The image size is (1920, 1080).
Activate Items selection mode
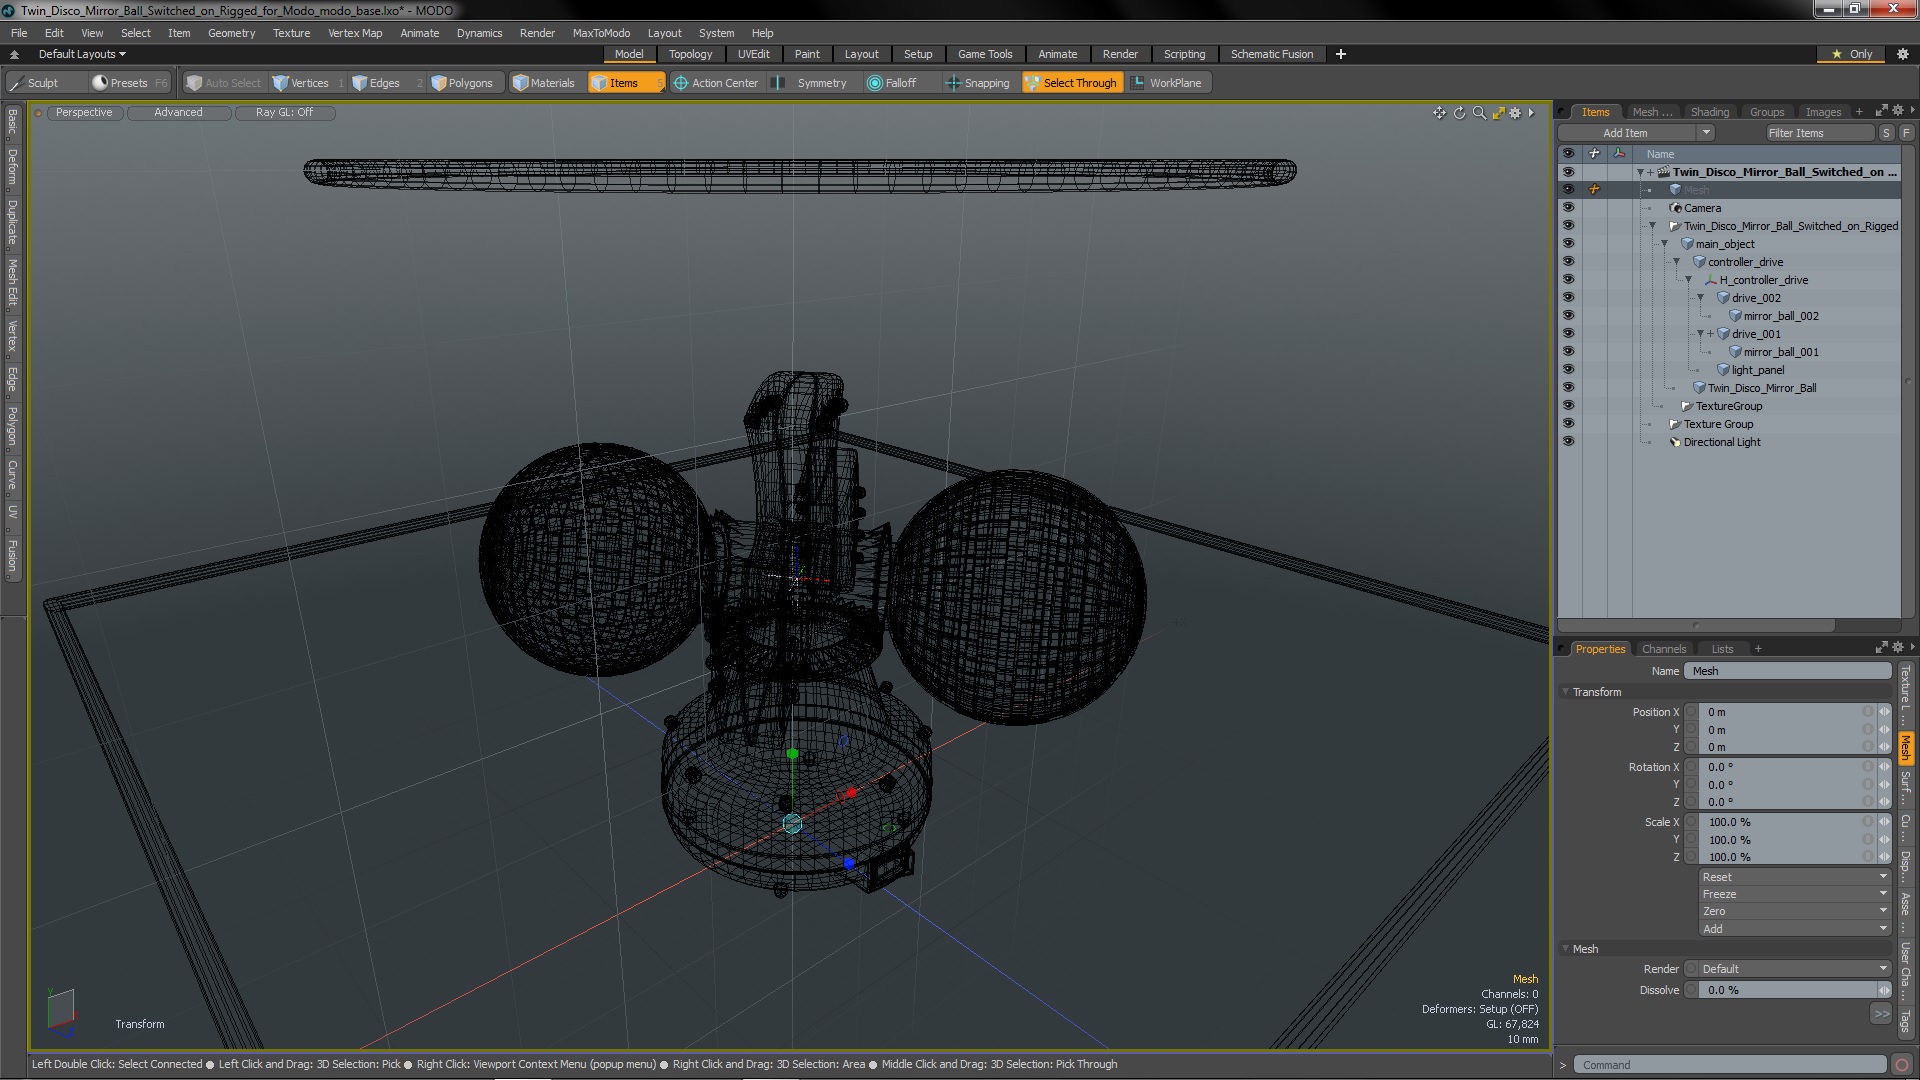coord(625,83)
